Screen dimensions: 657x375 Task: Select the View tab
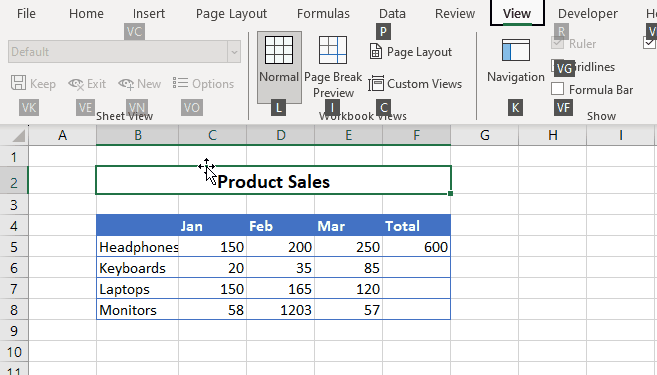click(517, 13)
